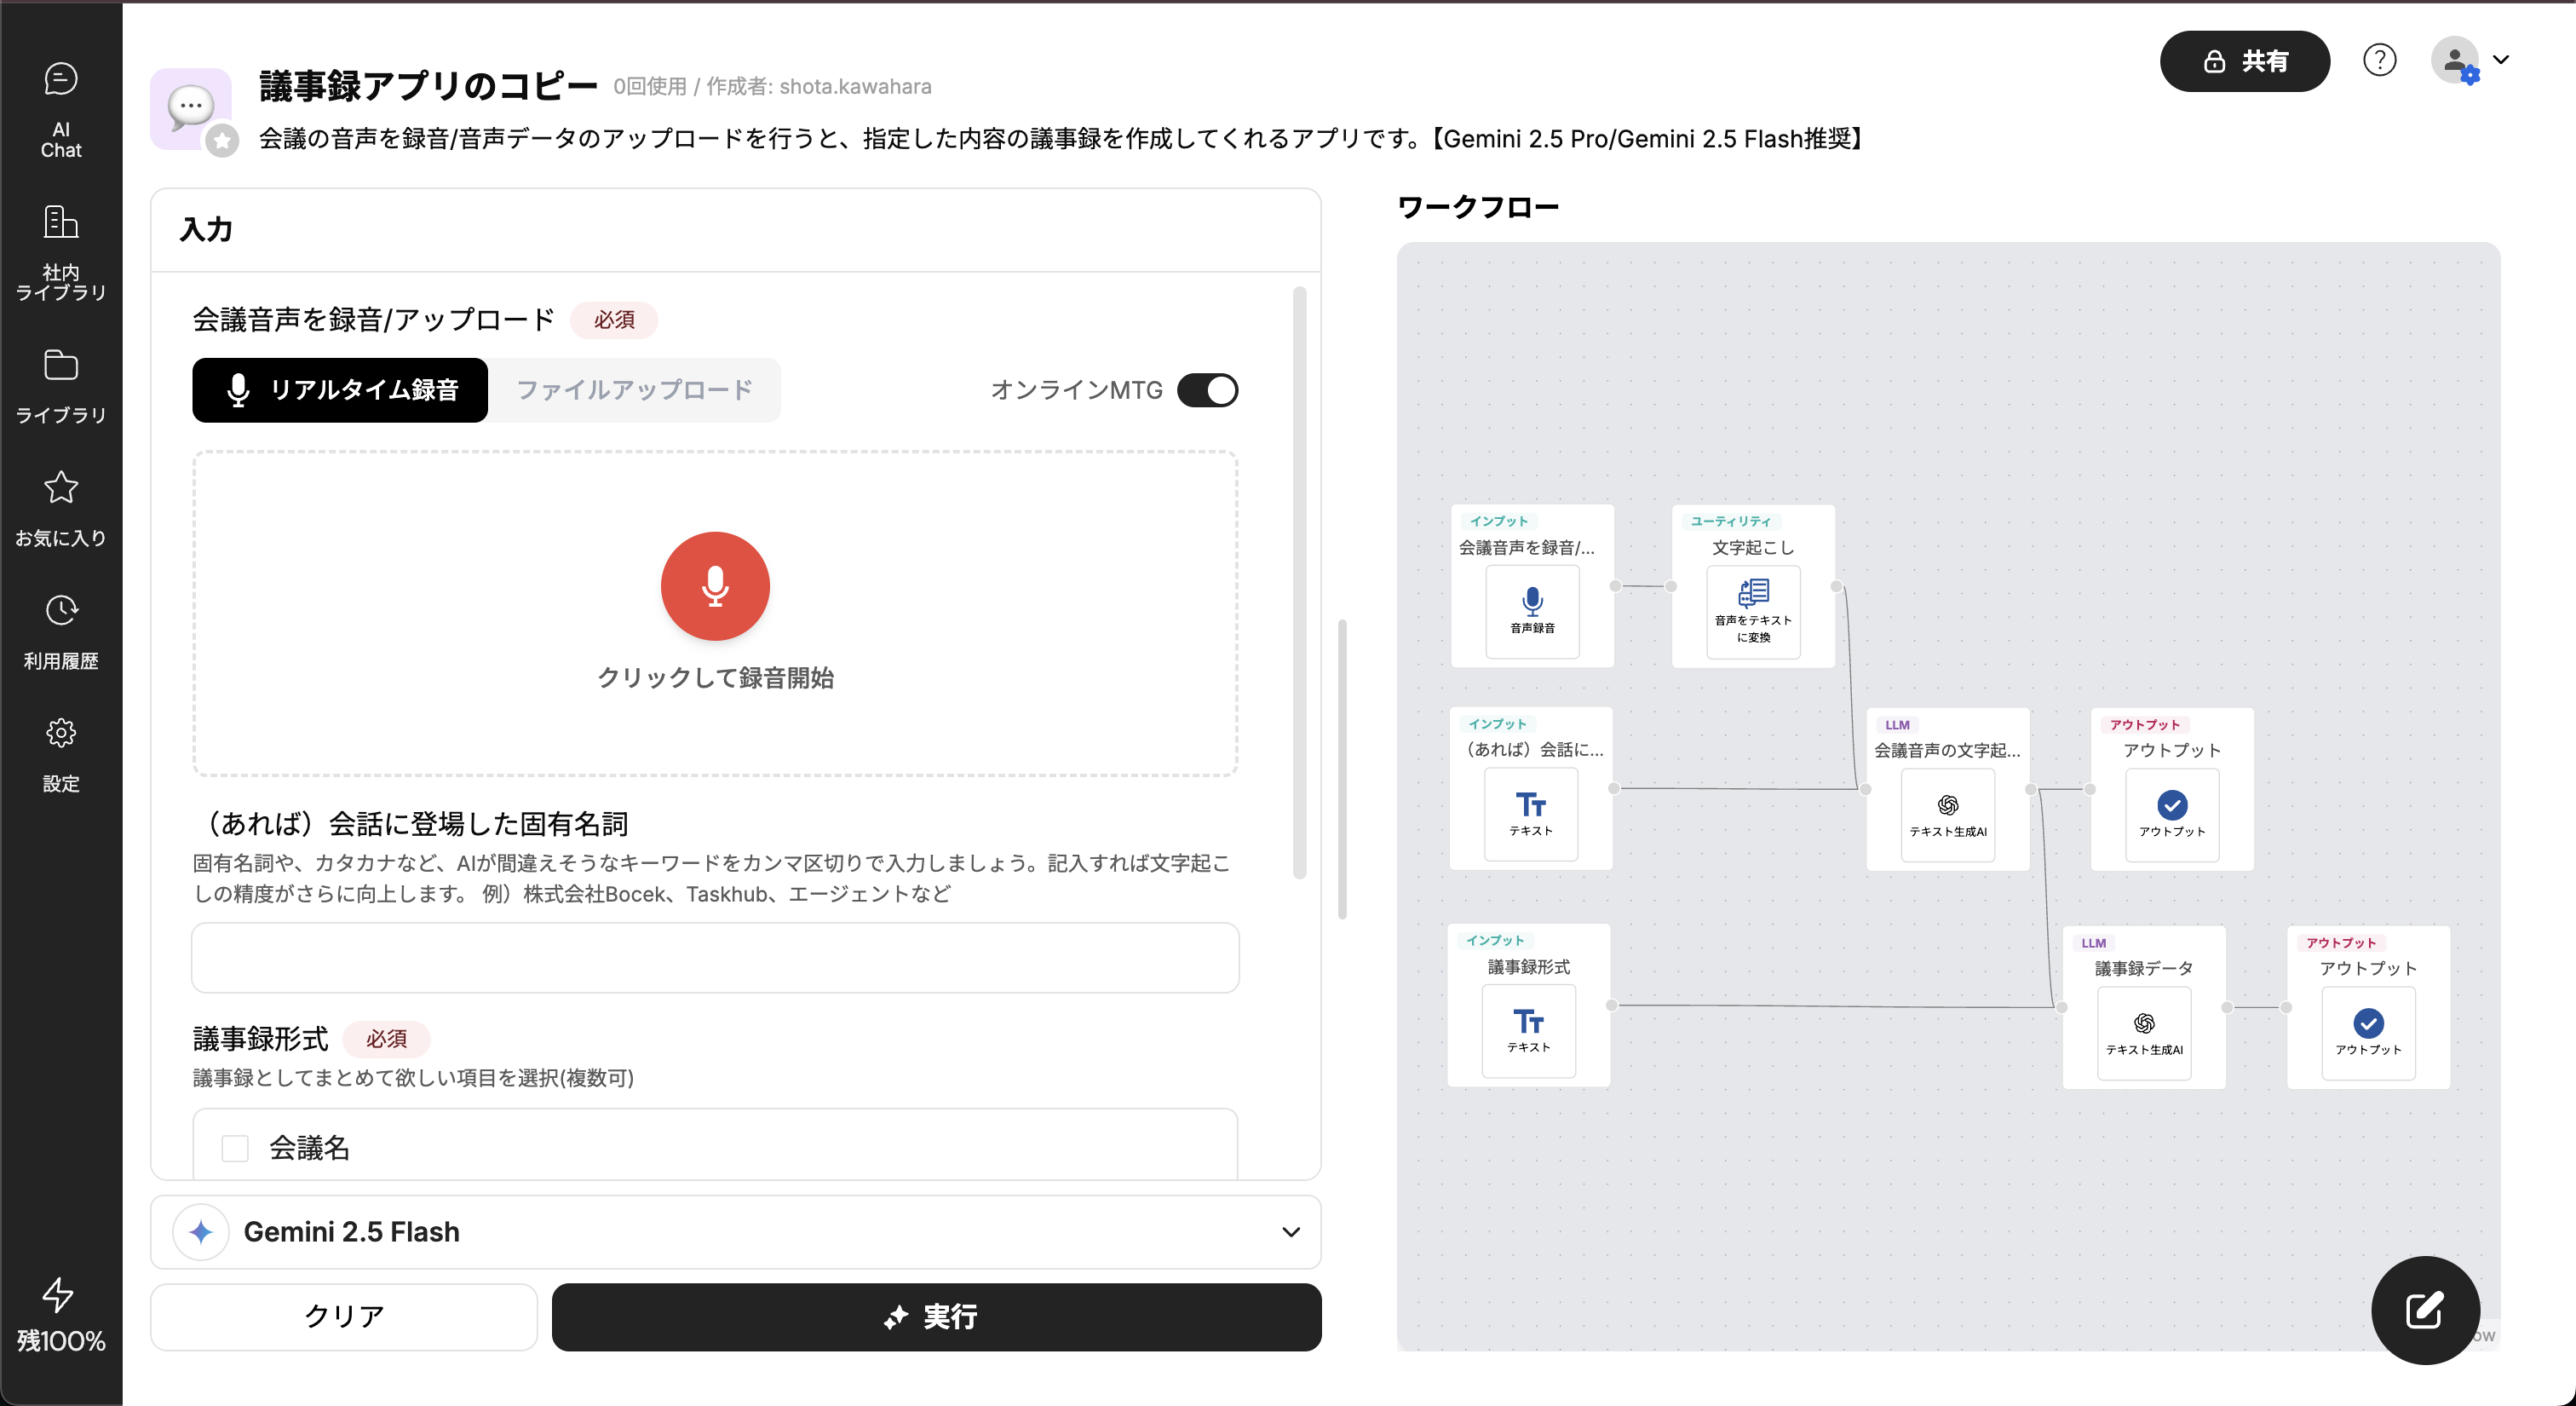Select the リアルタイム録音 tab
This screenshot has height=1406, width=2576.
[x=340, y=390]
